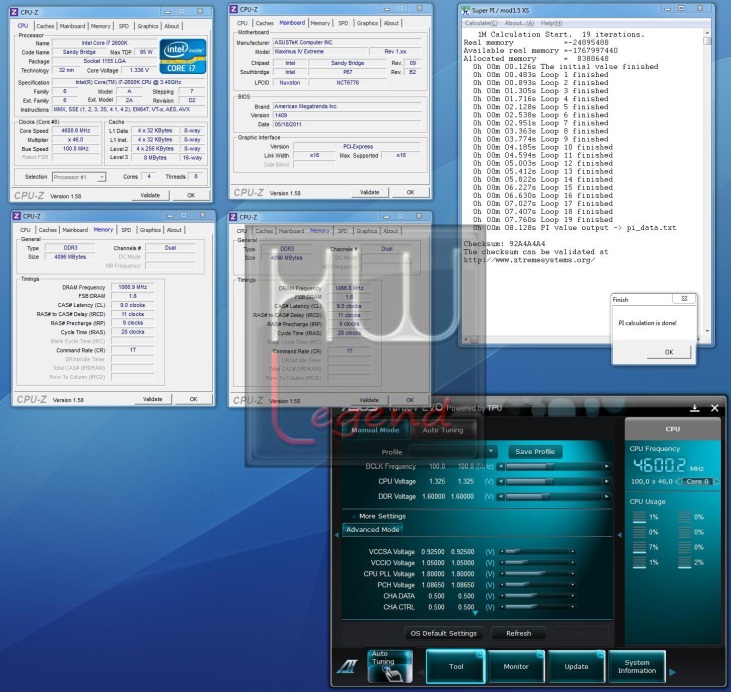The width and height of the screenshot is (731, 692).
Task: Open Caches tab in top-left CPU-Z window
Action: click(45, 26)
